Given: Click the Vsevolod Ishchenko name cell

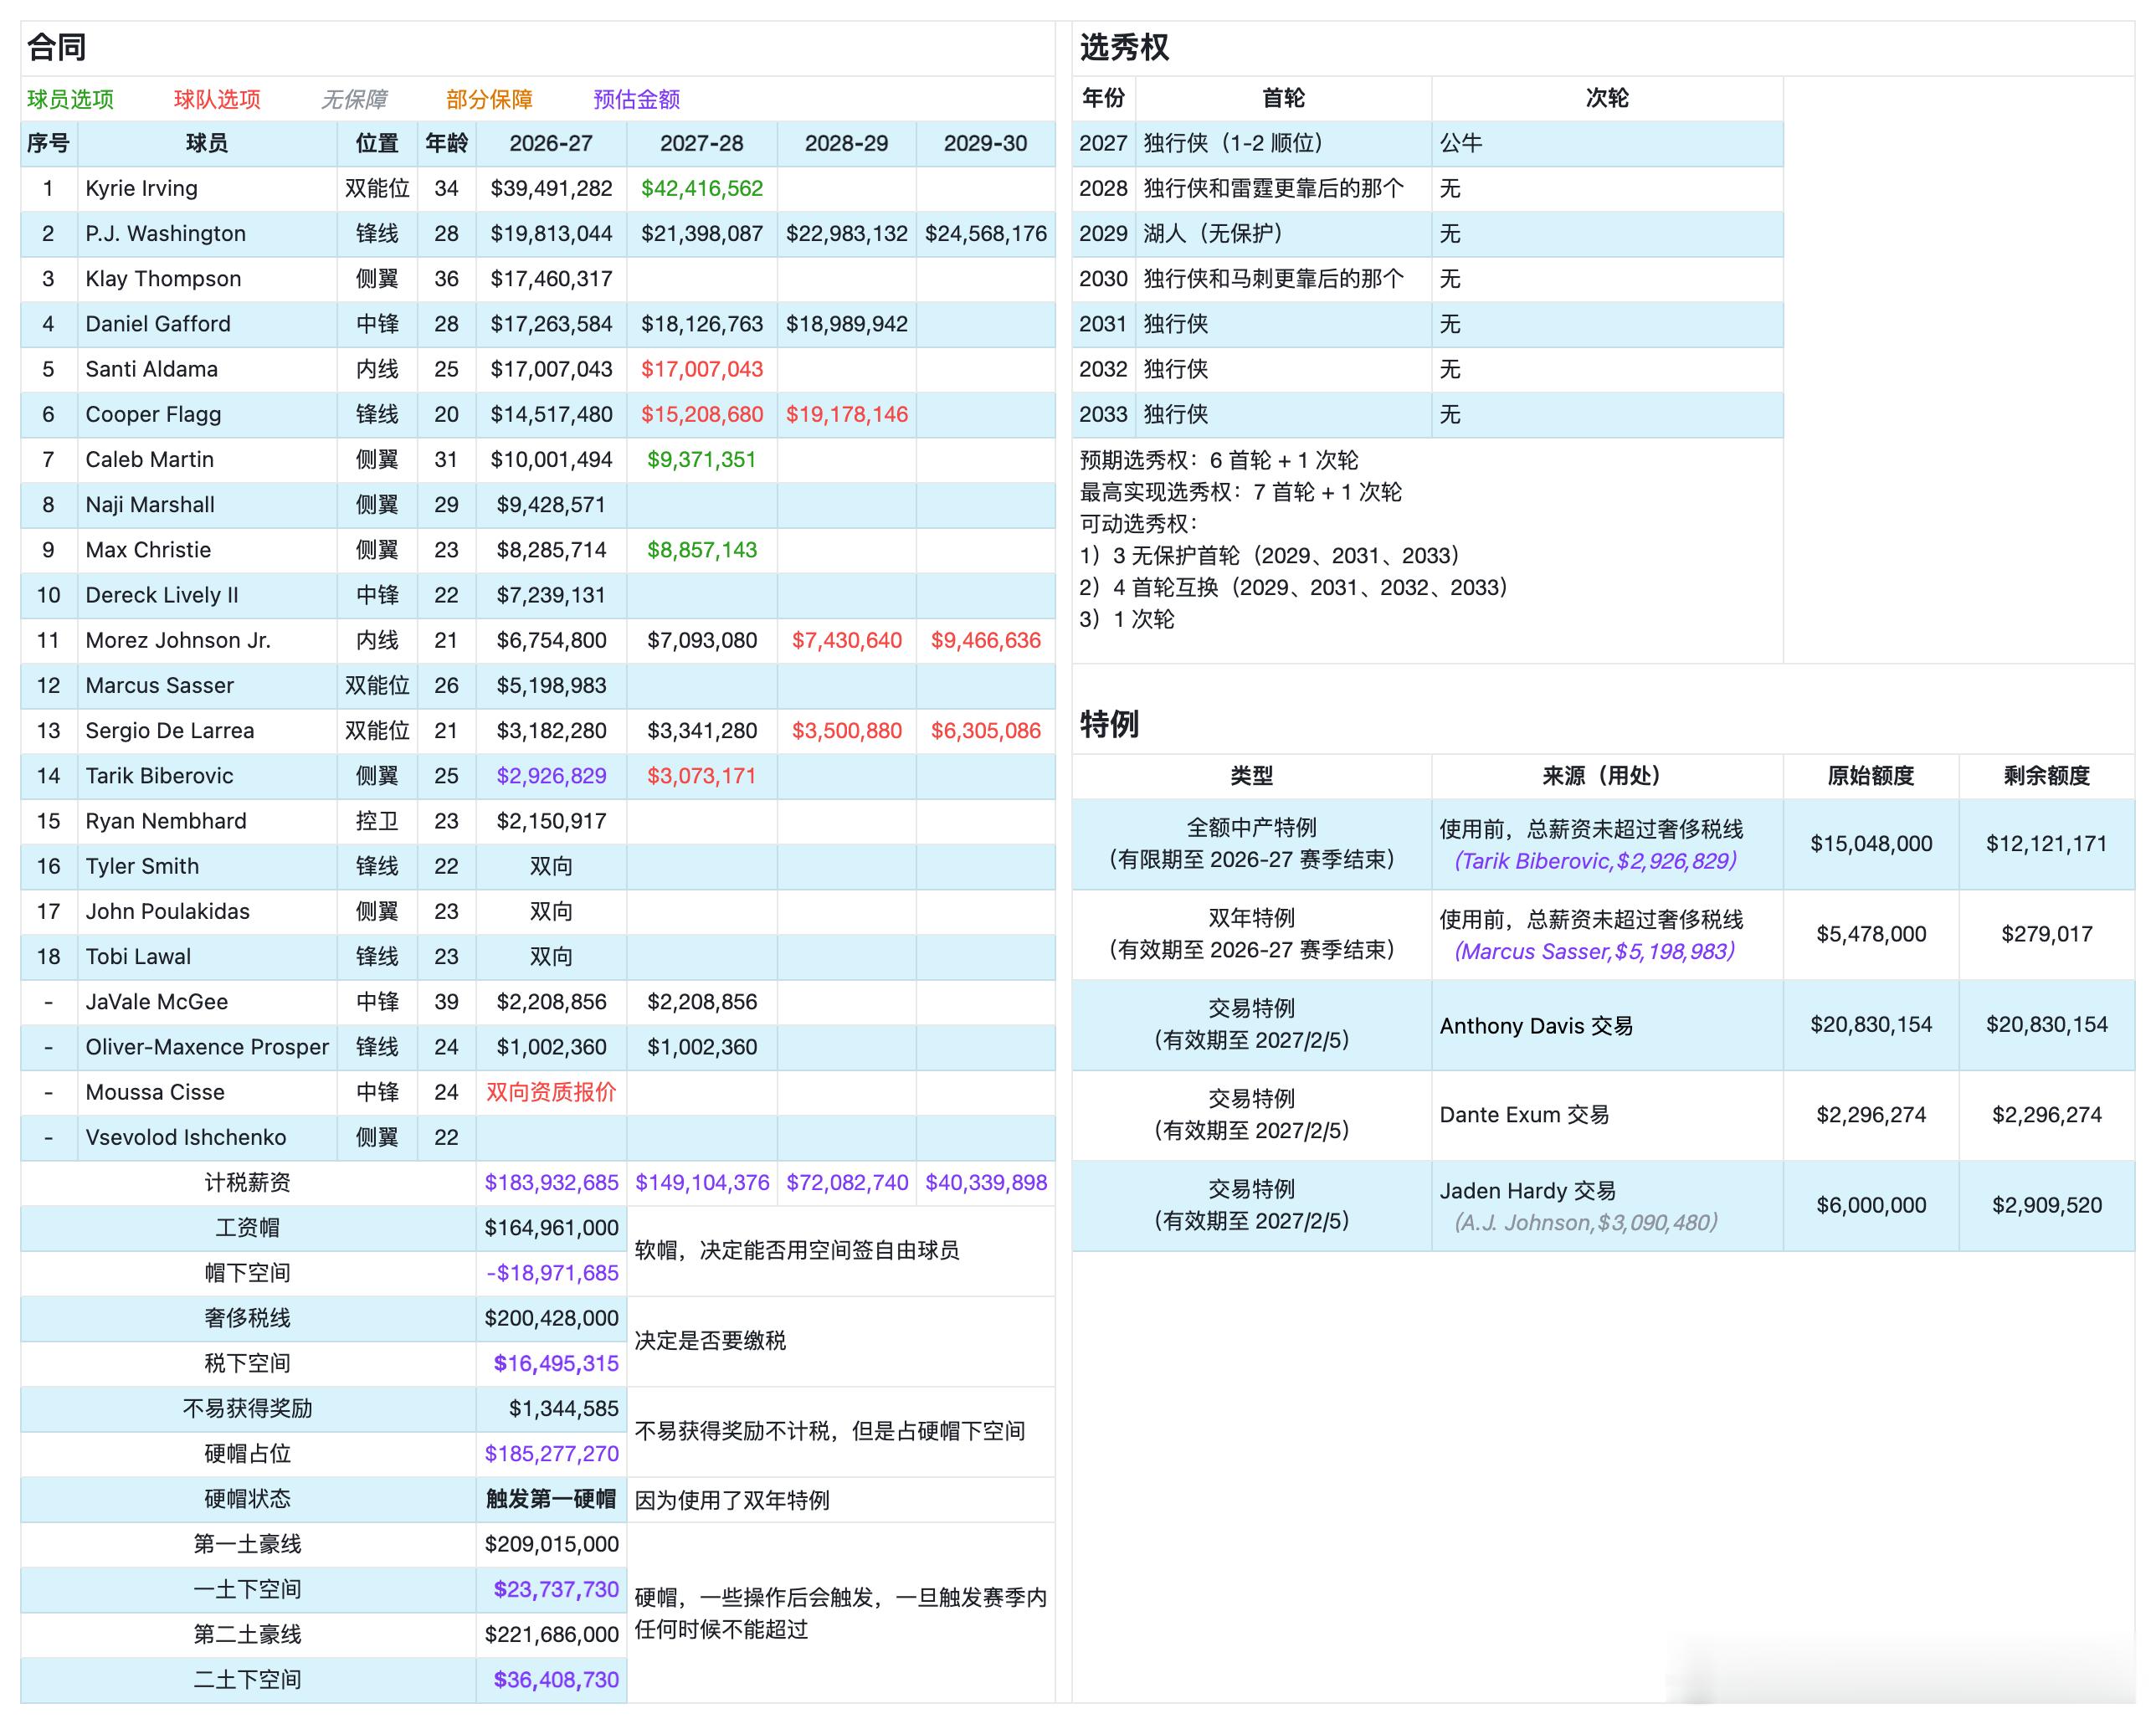Looking at the screenshot, I should 207,1137.
